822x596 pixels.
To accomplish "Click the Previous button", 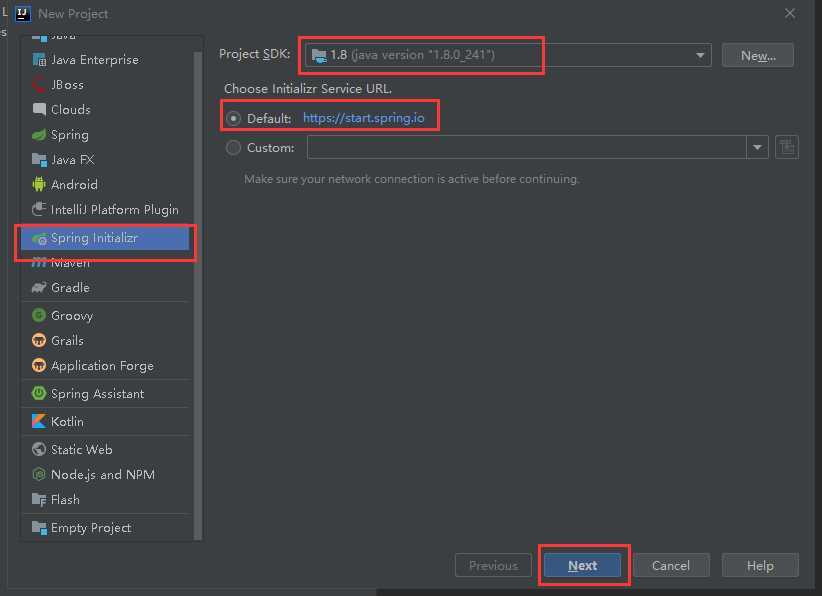I will click(x=493, y=566).
